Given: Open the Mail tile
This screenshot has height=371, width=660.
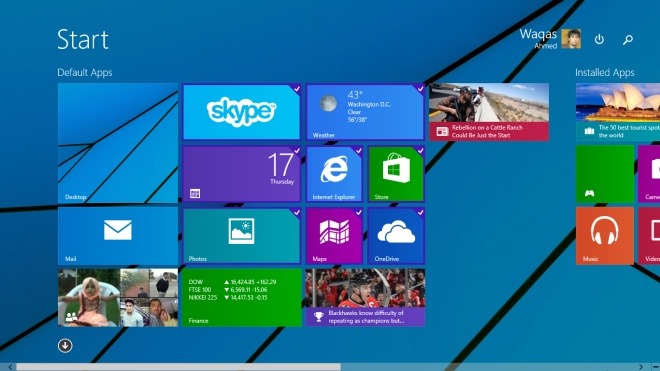Looking at the screenshot, I should click(117, 236).
